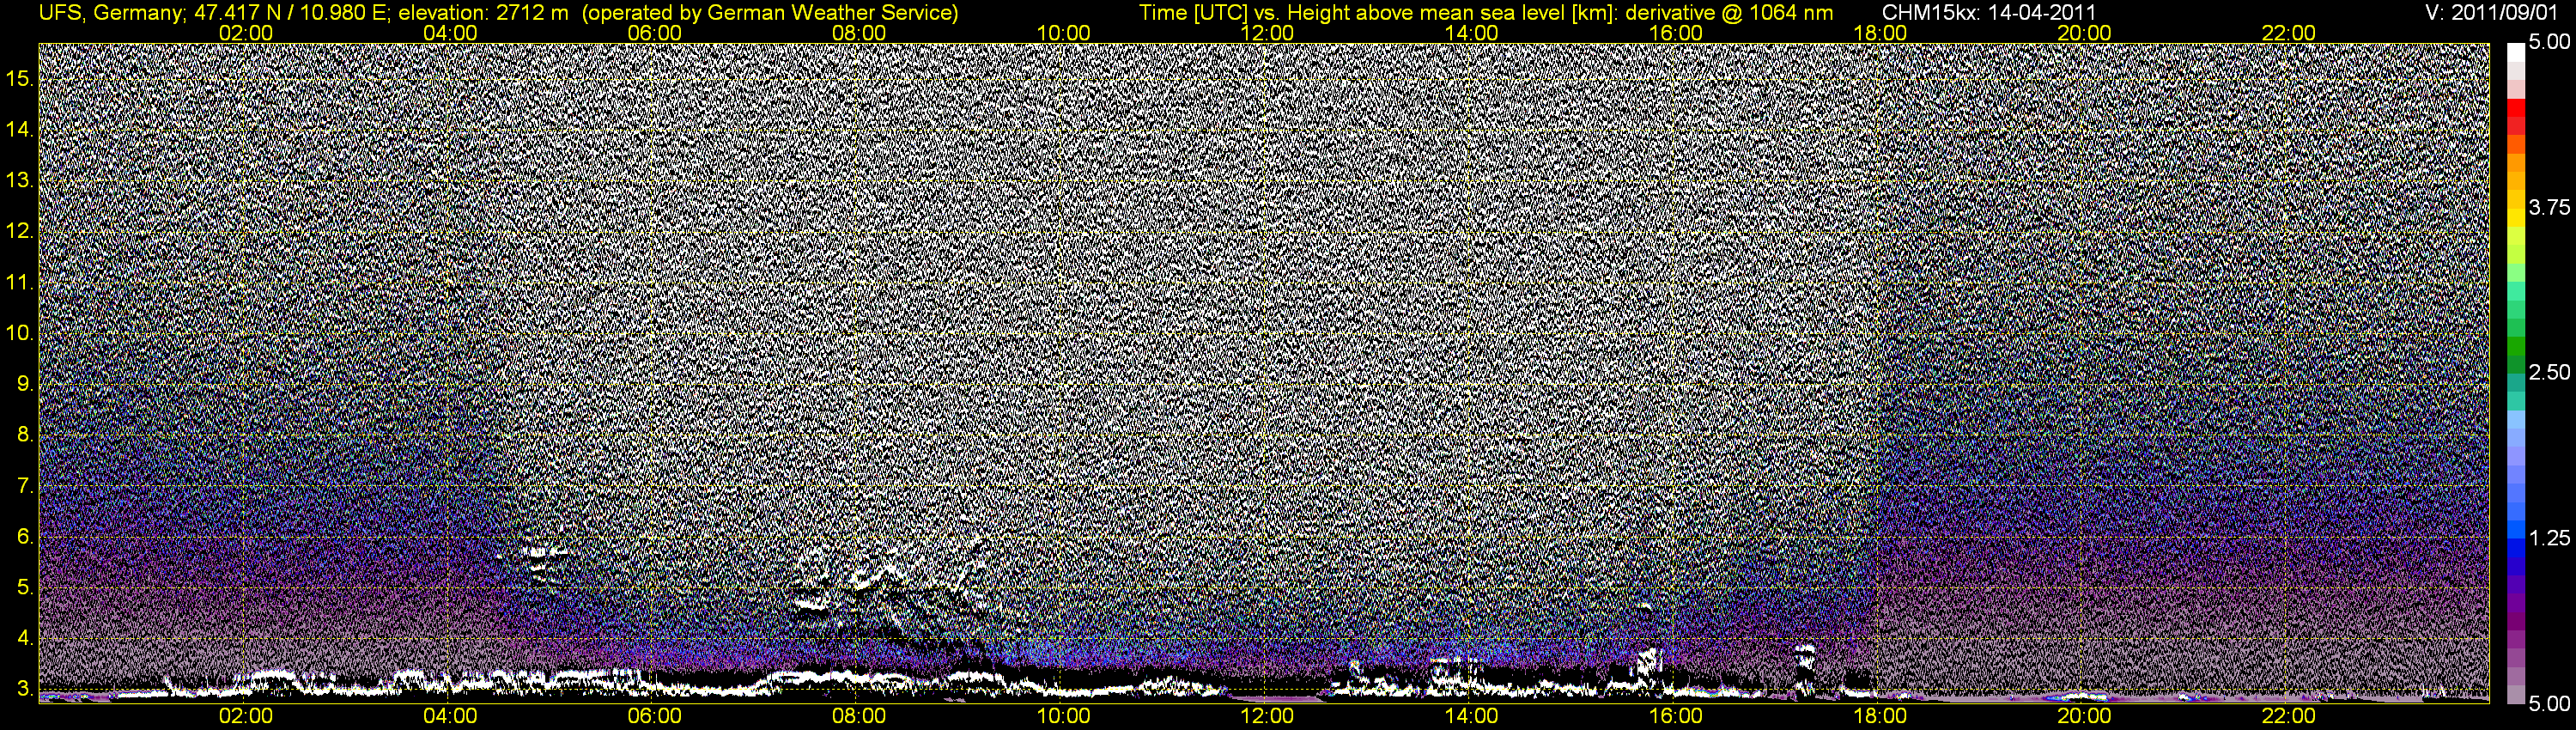Click the 11 km height axis label

20,282
